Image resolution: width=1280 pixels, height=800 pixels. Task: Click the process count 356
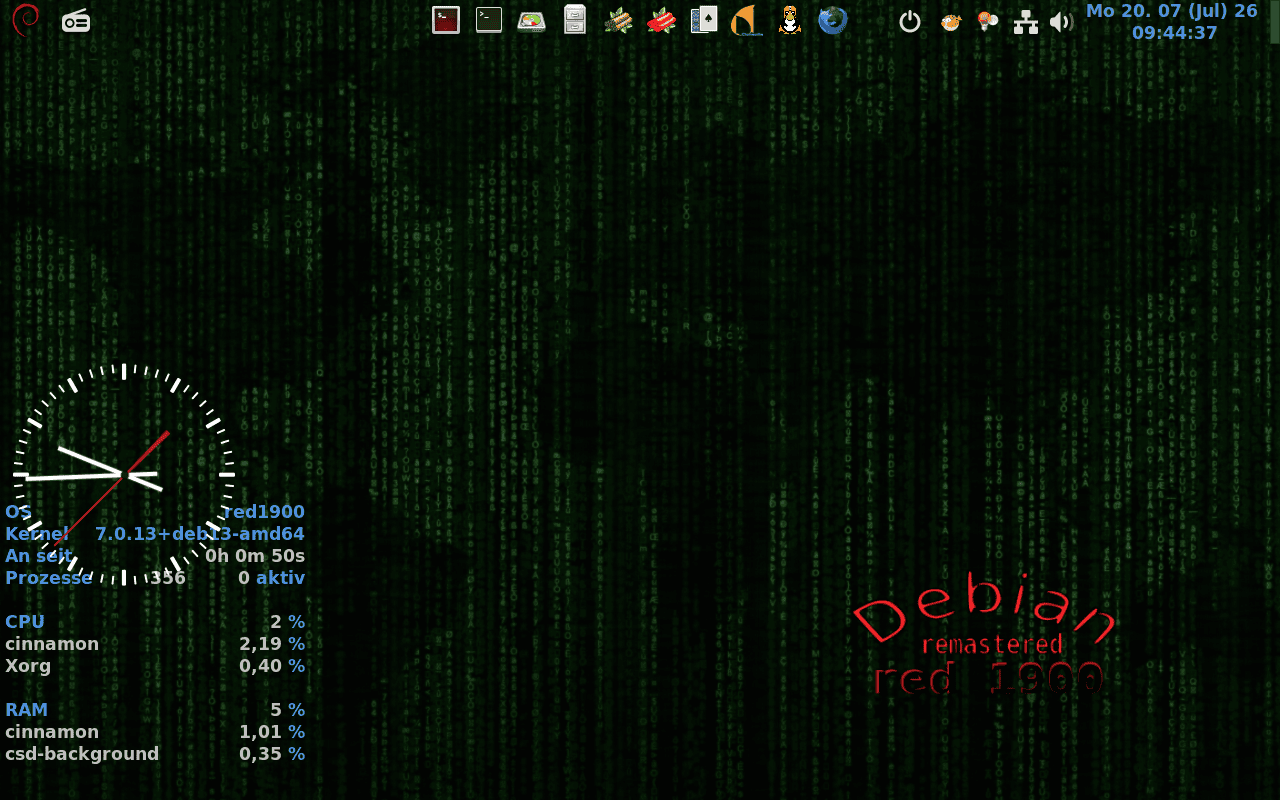[x=168, y=578]
